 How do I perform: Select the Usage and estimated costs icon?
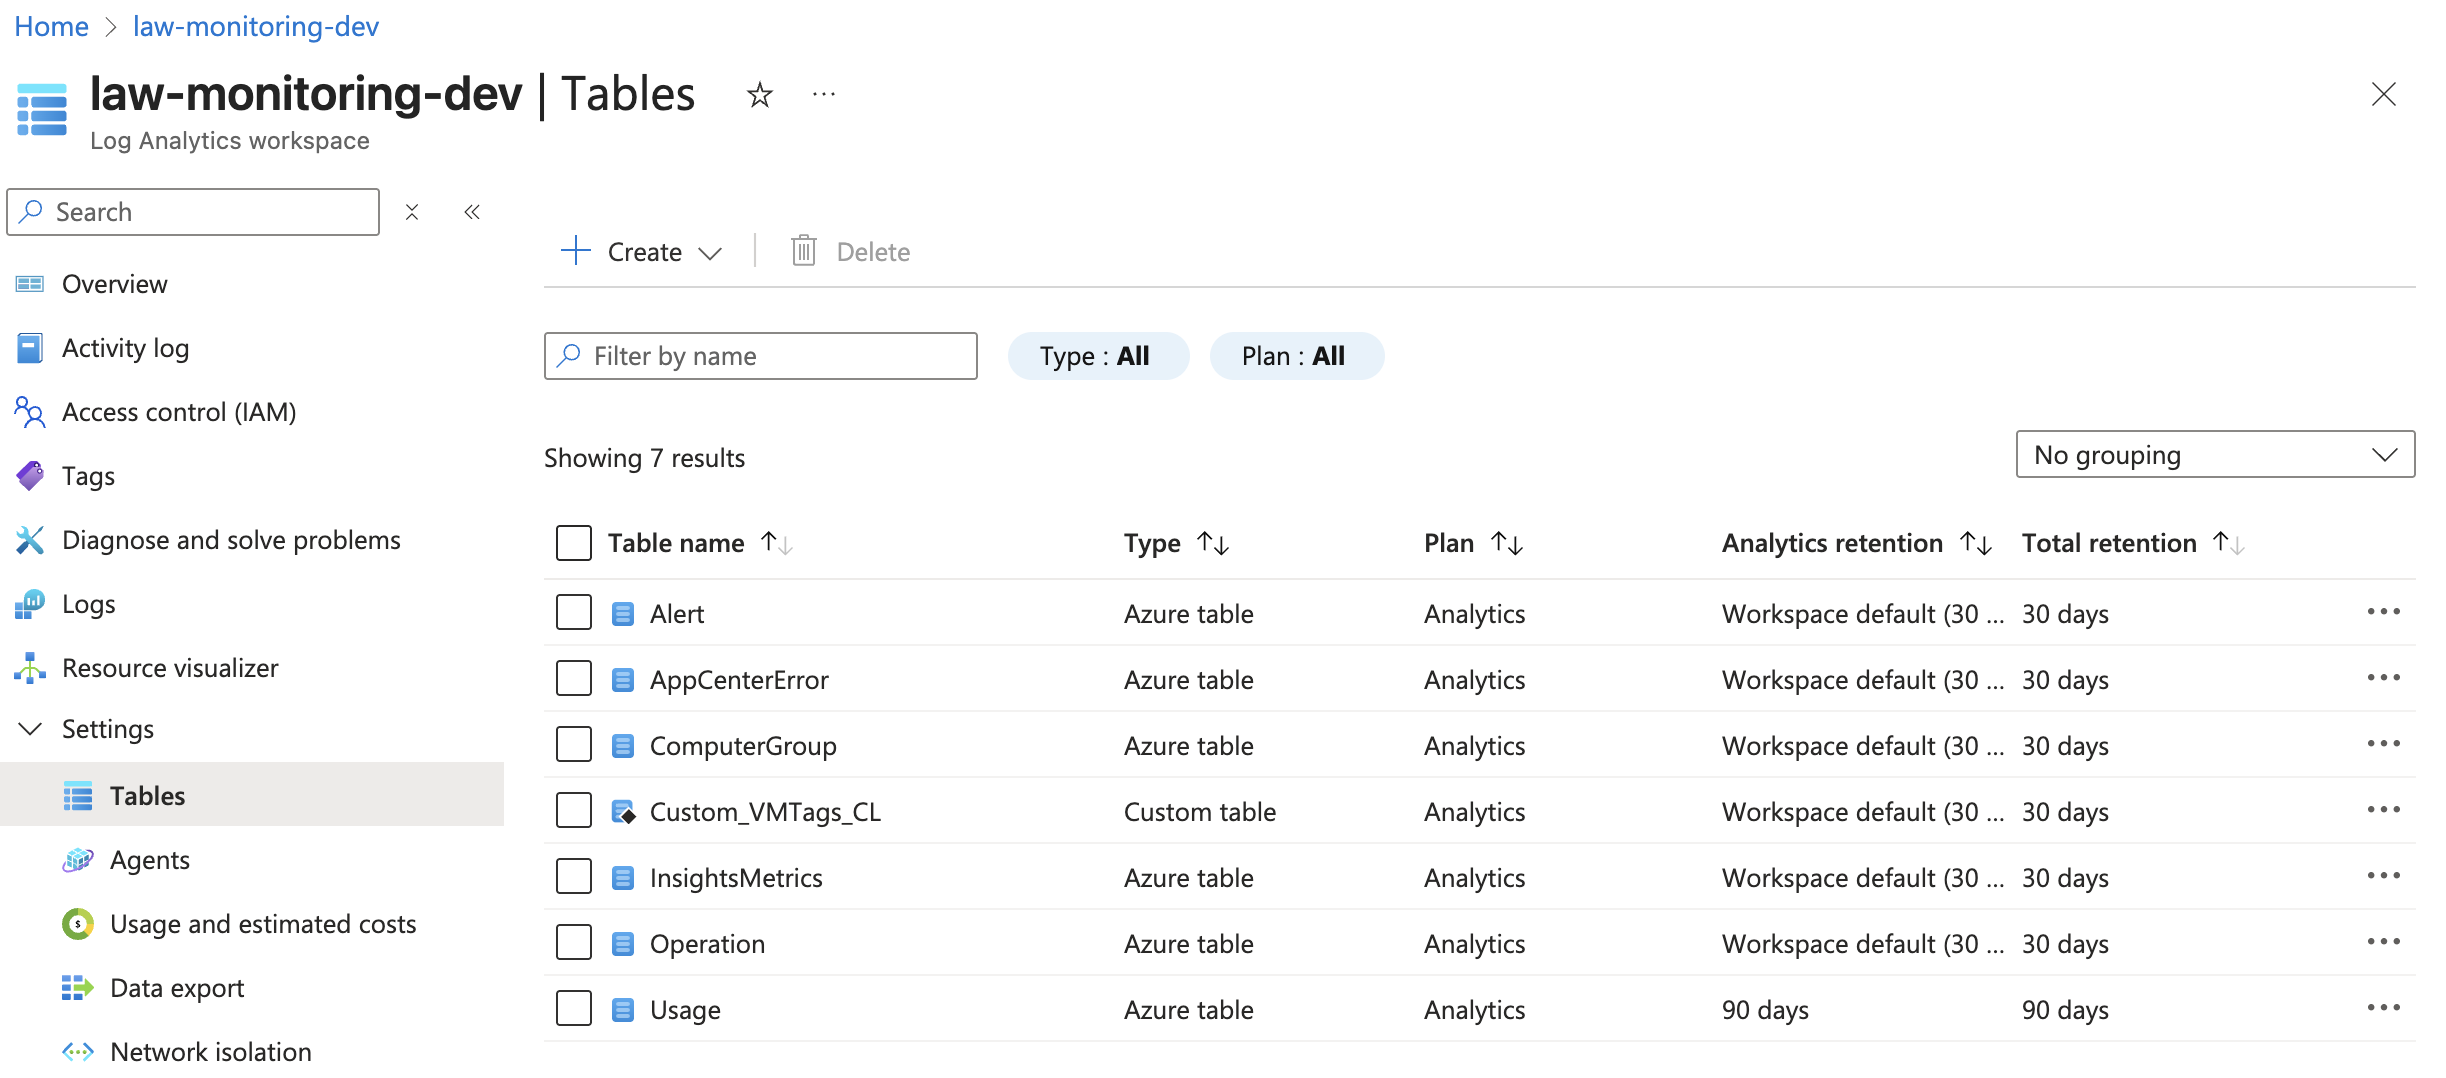tap(78, 923)
